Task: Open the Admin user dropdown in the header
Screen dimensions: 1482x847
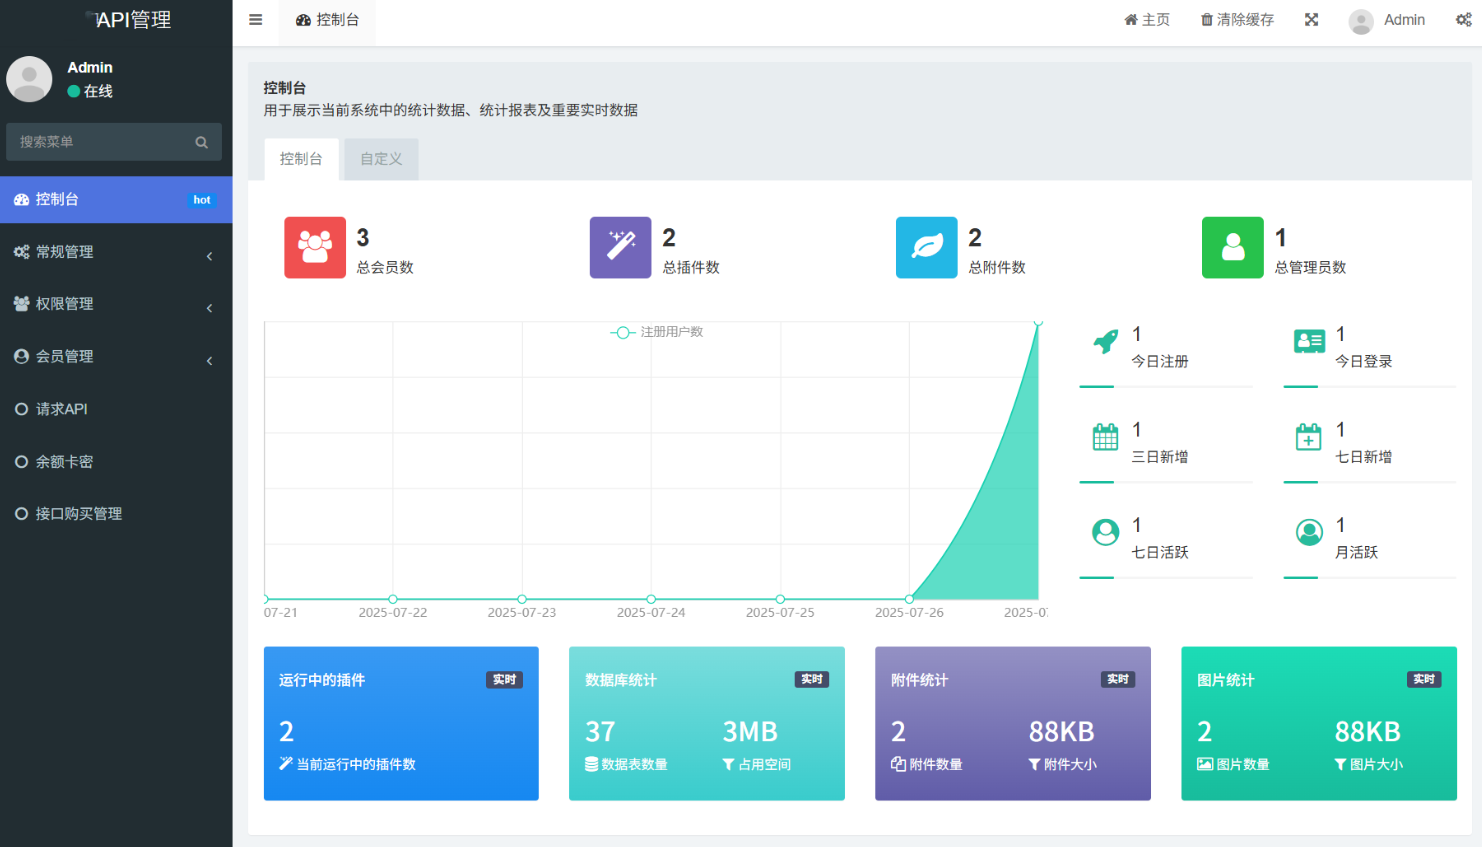Action: [x=1386, y=20]
